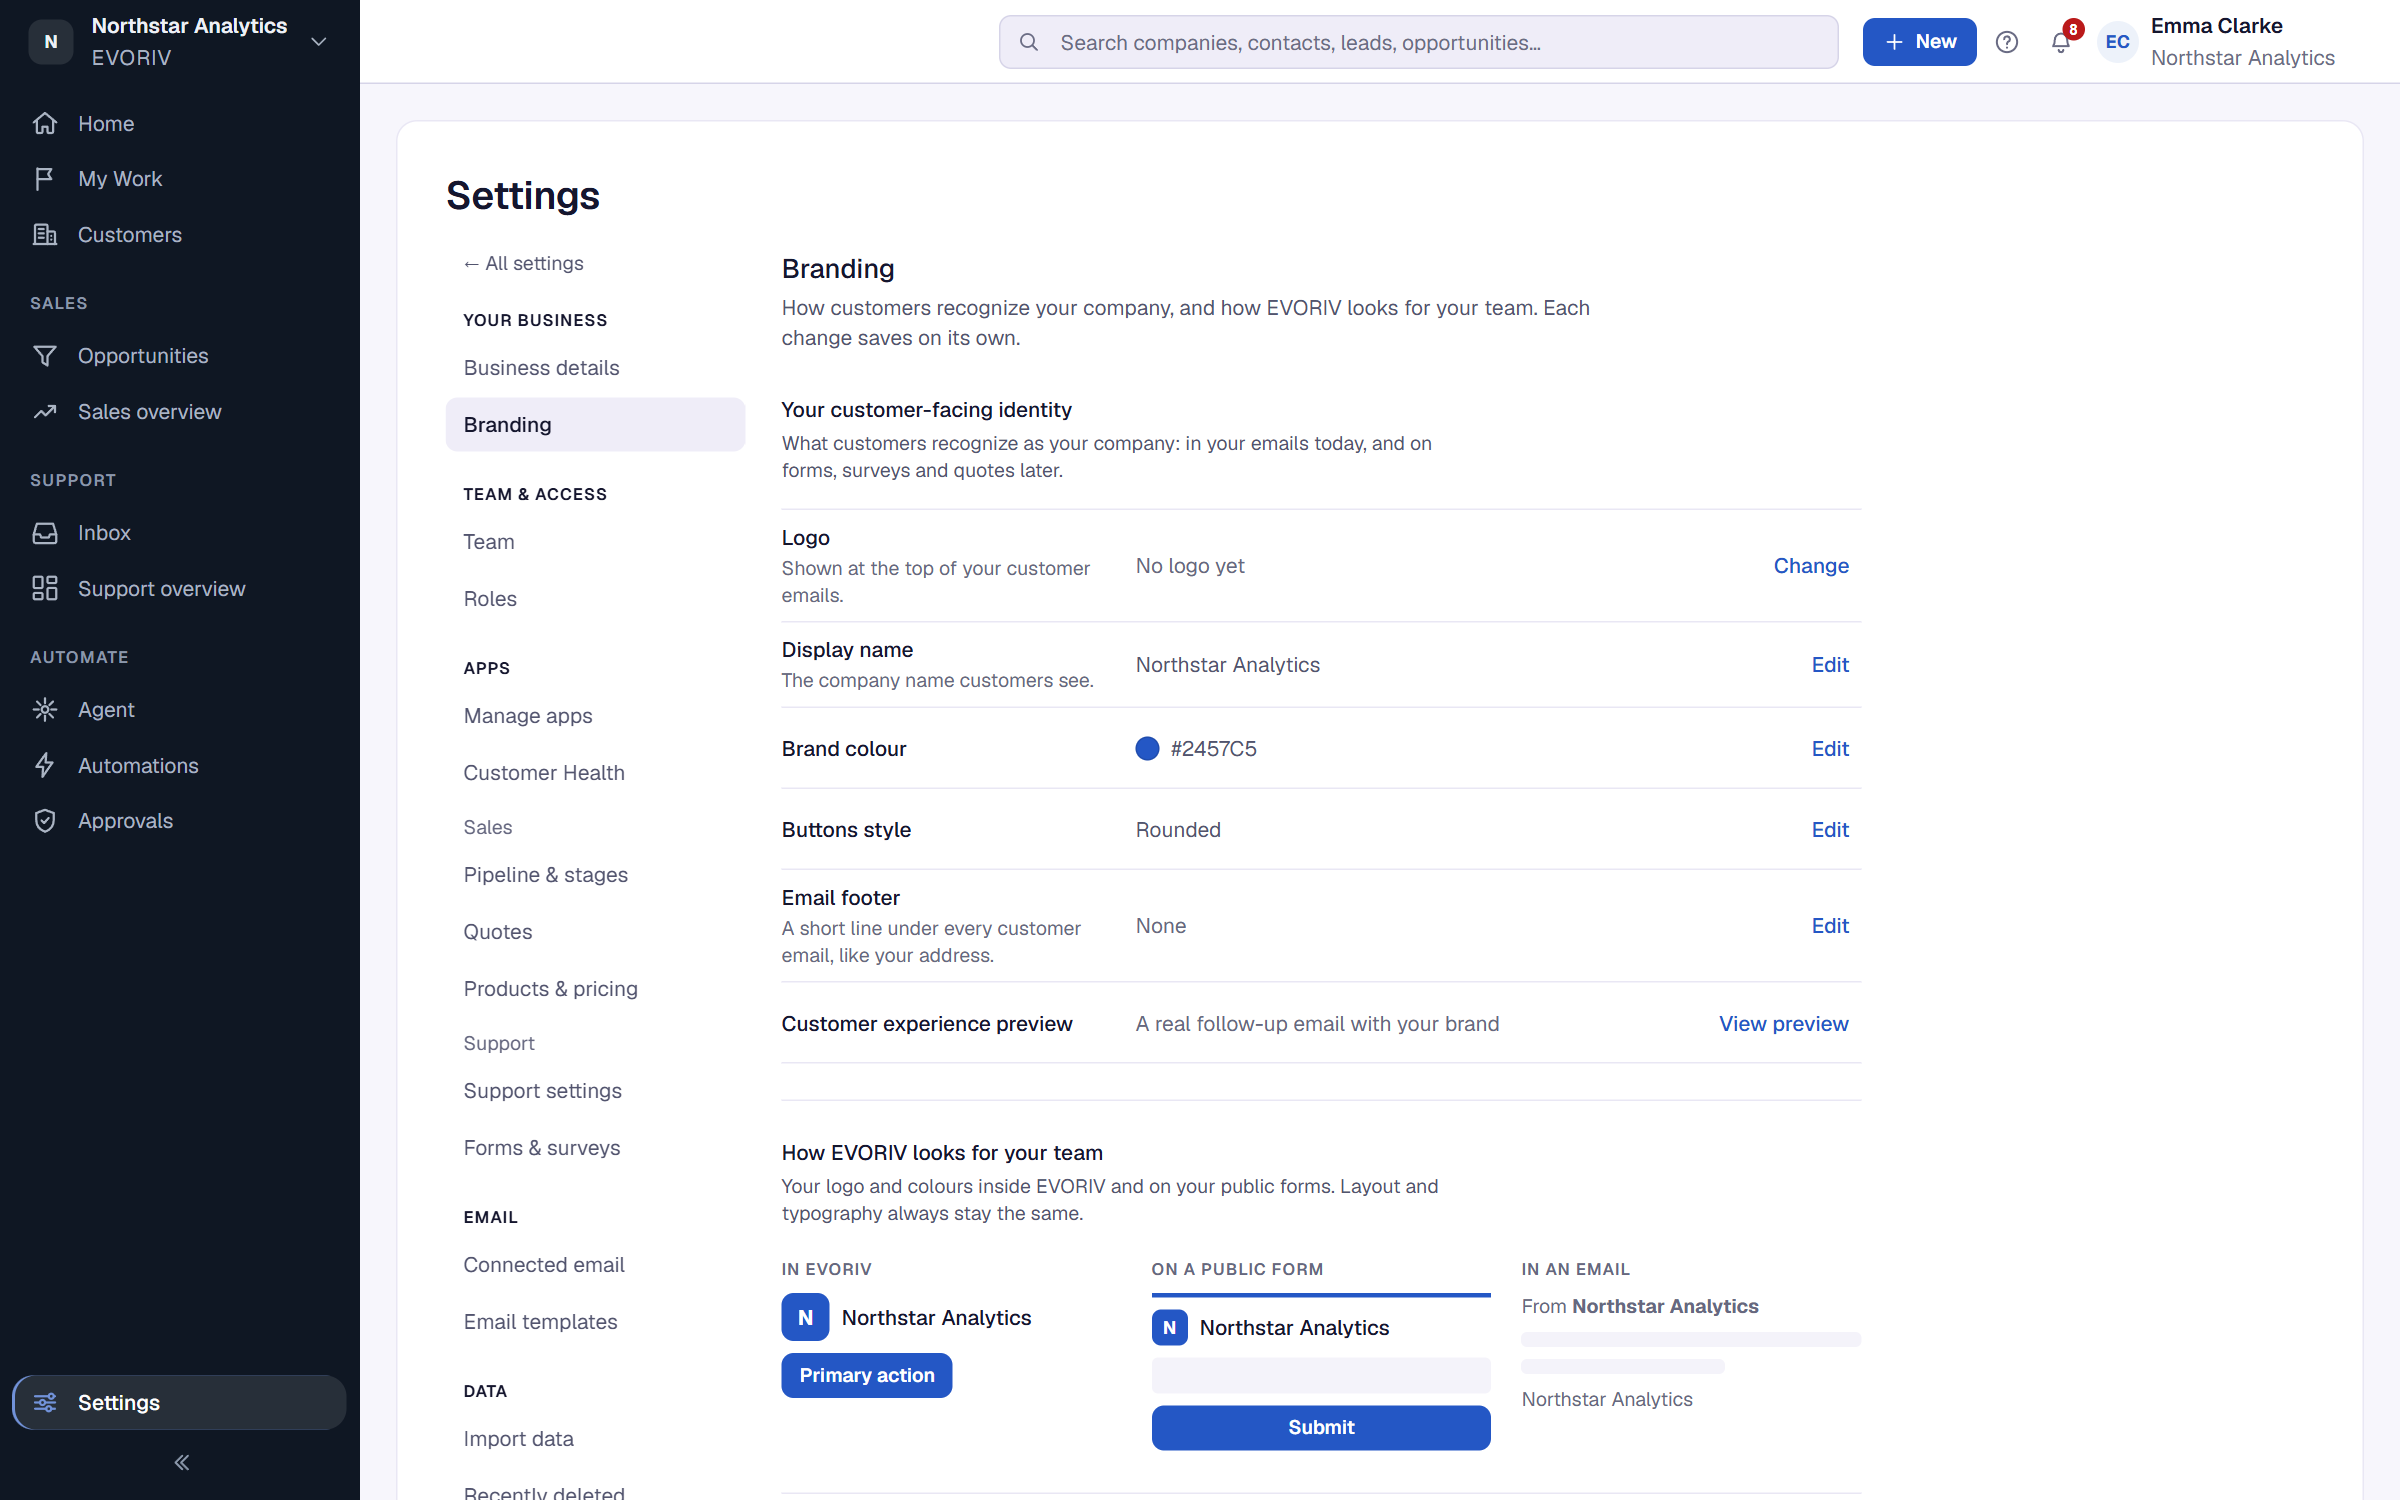Edit the Email footer
The height and width of the screenshot is (1500, 2400).
point(1830,926)
